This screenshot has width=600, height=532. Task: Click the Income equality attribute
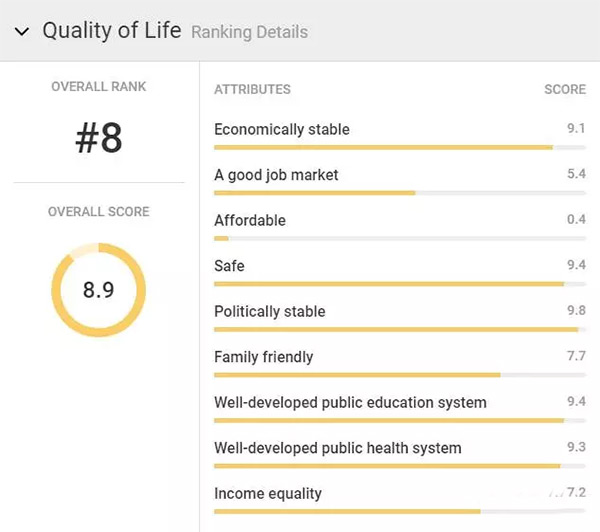(268, 493)
